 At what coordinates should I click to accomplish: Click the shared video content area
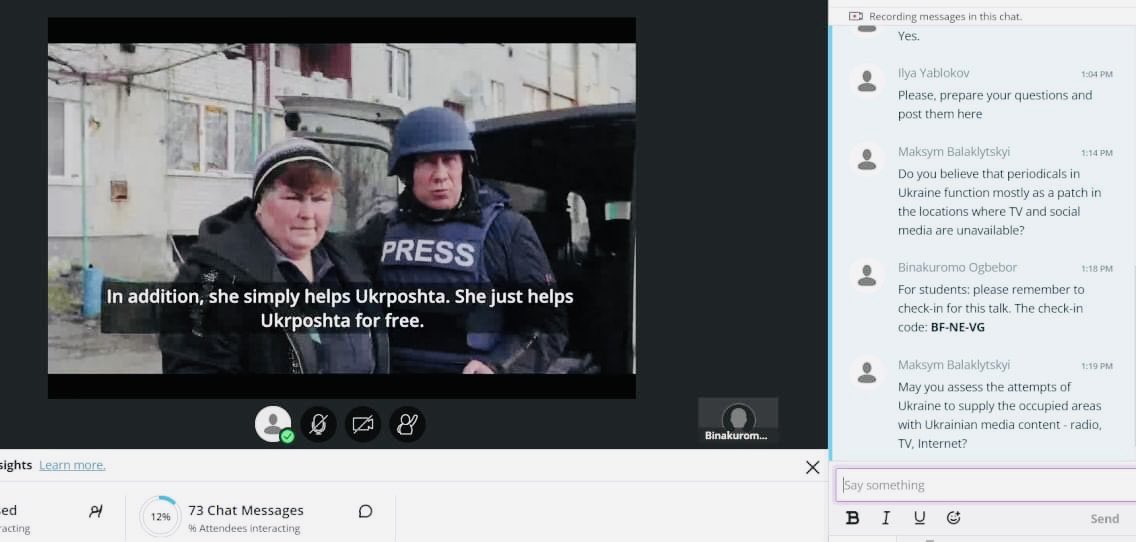click(342, 208)
